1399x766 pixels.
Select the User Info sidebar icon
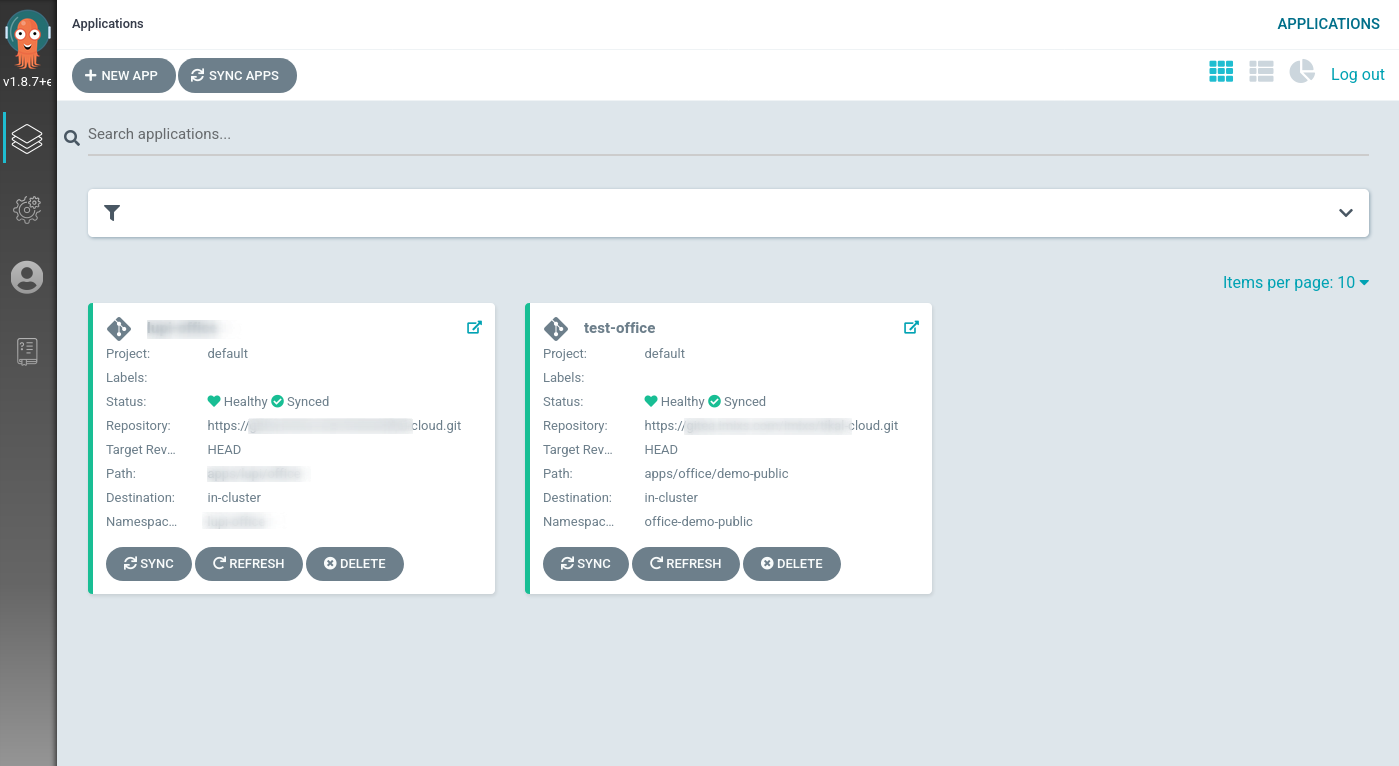[28, 278]
